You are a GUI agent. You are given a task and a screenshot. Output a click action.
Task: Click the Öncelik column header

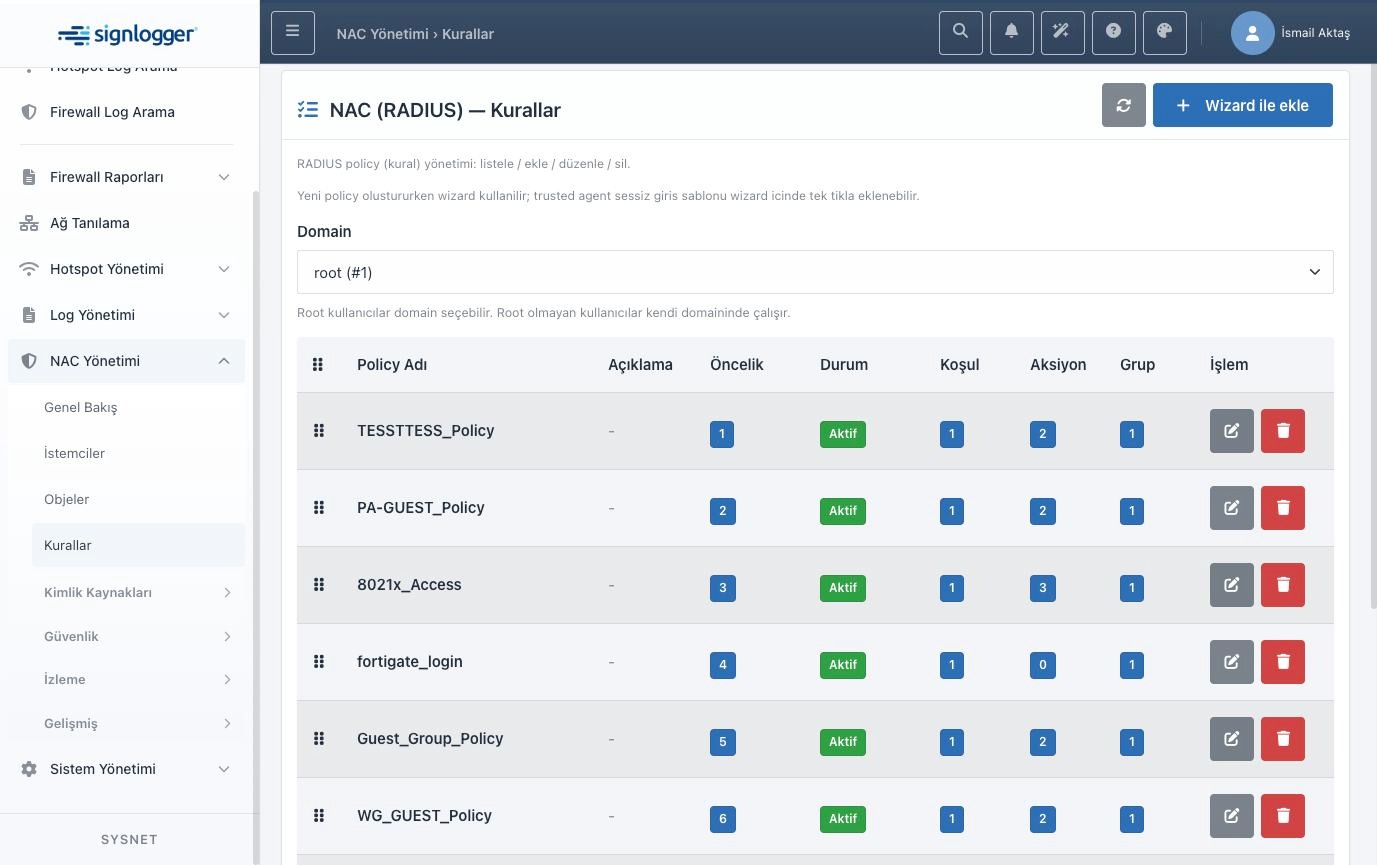pyautogui.click(x=737, y=365)
